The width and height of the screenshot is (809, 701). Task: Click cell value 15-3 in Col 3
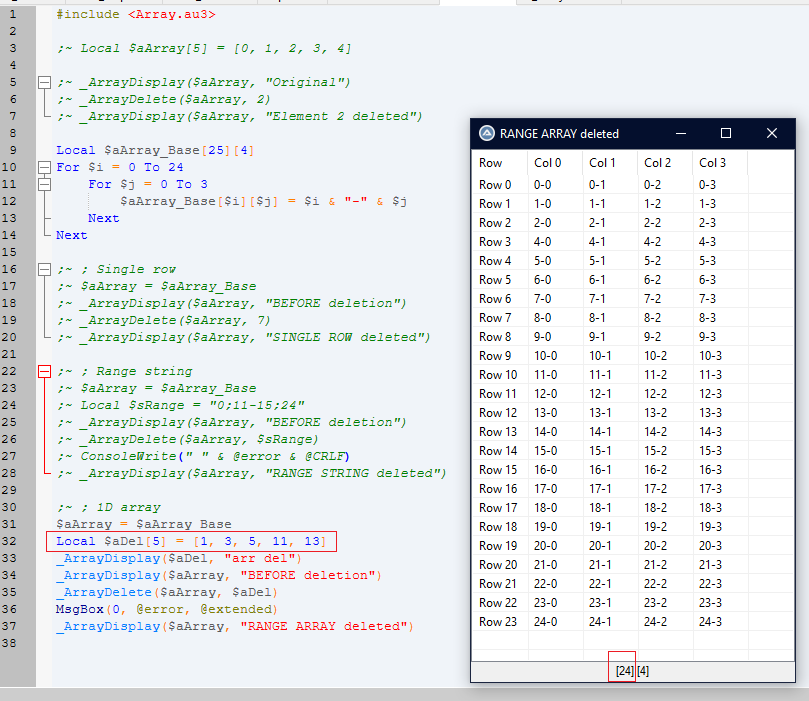[710, 451]
